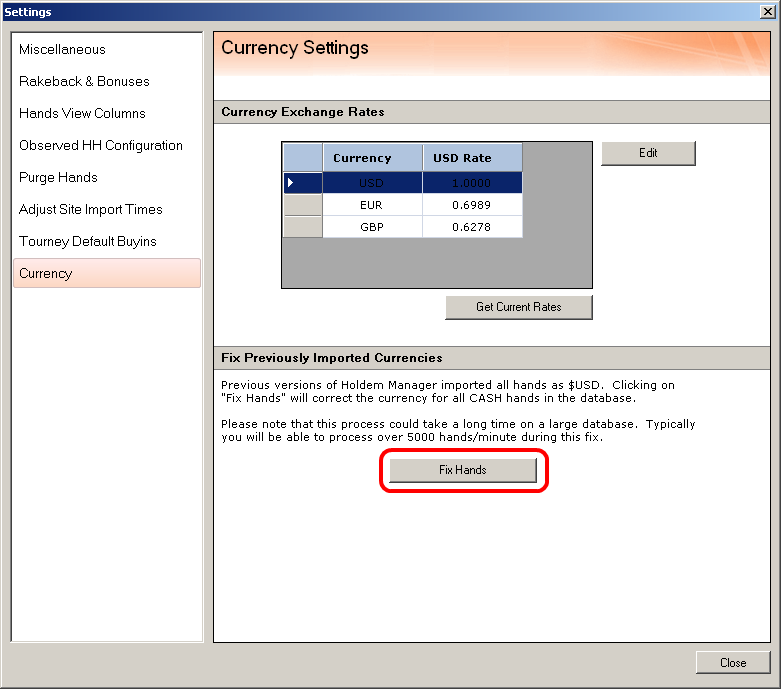Close the Settings window with X
The image size is (781, 689).
coord(768,11)
